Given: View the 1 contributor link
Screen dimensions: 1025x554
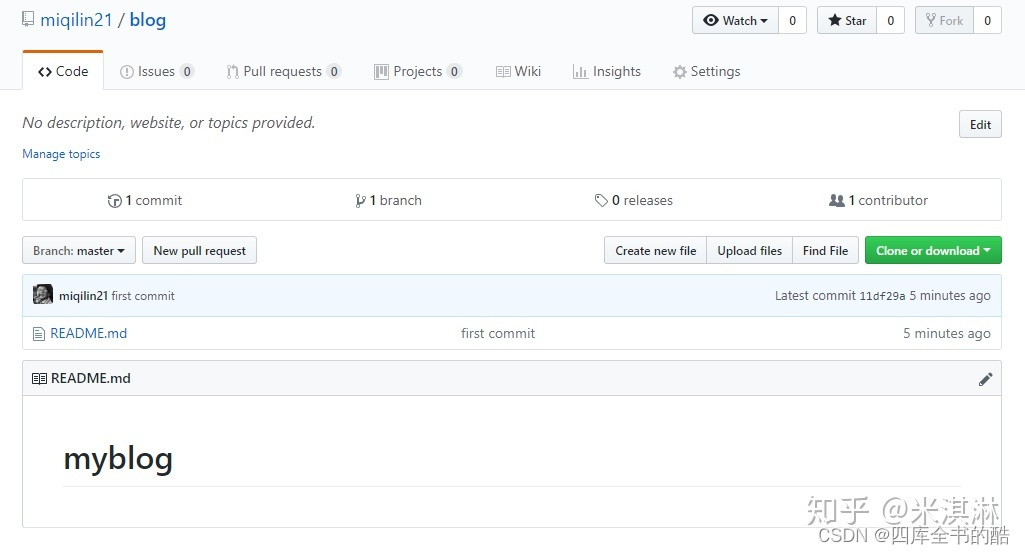Looking at the screenshot, I should click(x=878, y=200).
